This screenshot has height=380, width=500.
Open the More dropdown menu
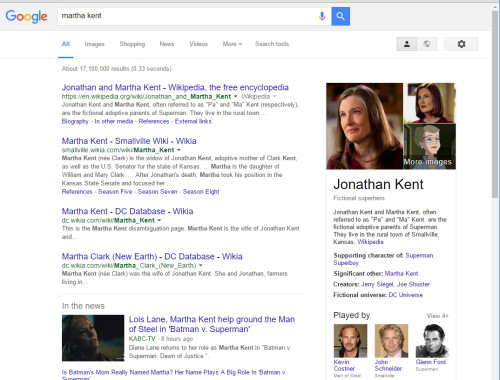click(232, 44)
